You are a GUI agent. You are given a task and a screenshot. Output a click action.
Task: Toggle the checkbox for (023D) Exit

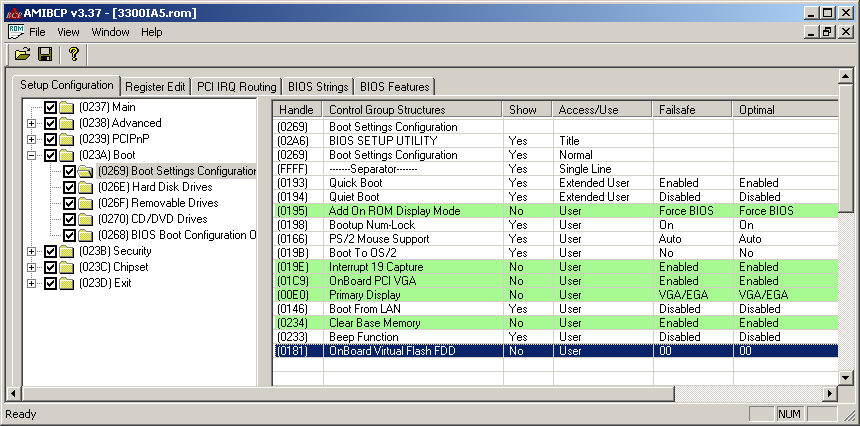(x=51, y=283)
